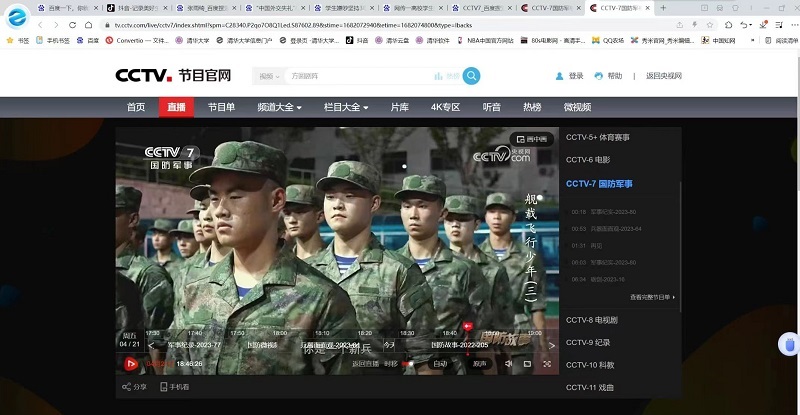This screenshot has width=800, height=415.
Task: Open 查看完整节目单 full schedule link
Action: coord(652,297)
